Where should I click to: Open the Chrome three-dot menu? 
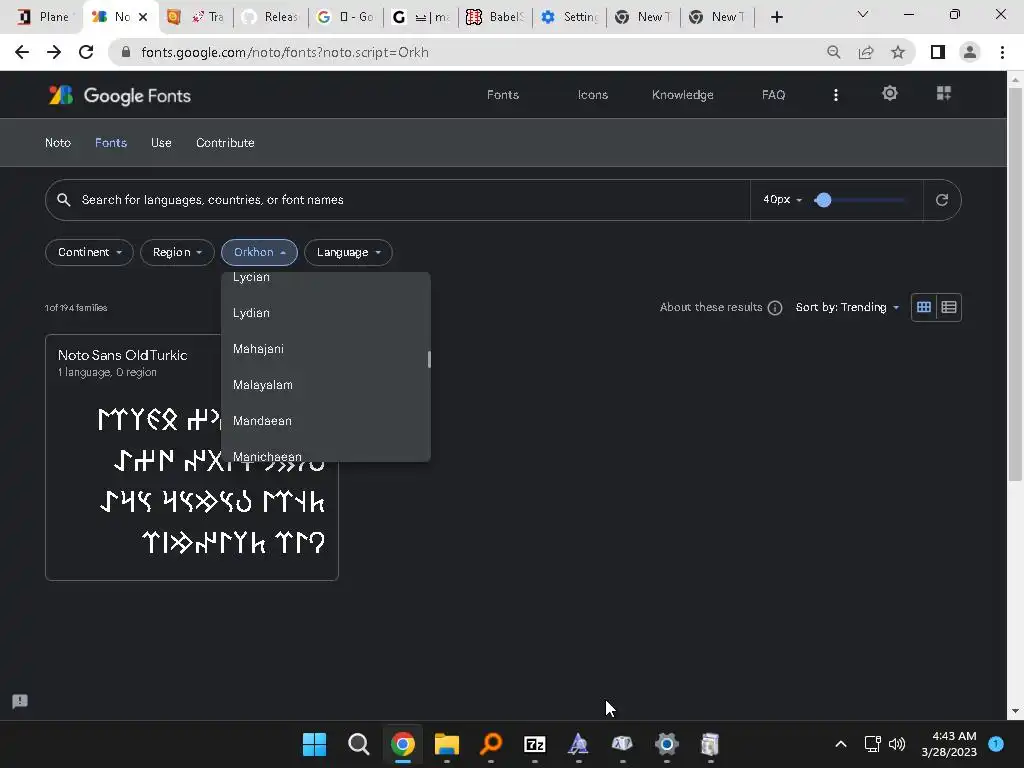pos(1002,52)
